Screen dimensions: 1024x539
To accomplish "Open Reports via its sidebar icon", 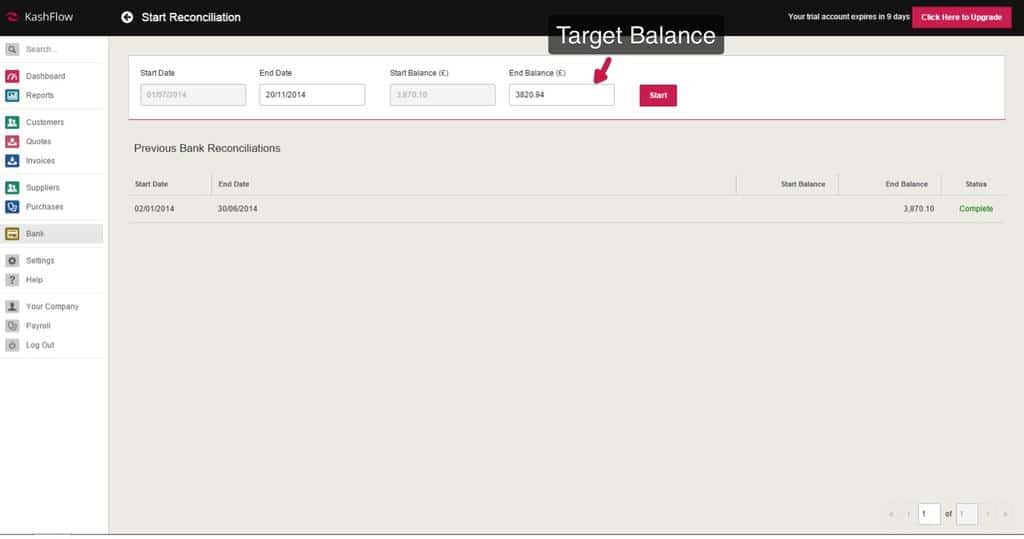I will pyautogui.click(x=12, y=96).
